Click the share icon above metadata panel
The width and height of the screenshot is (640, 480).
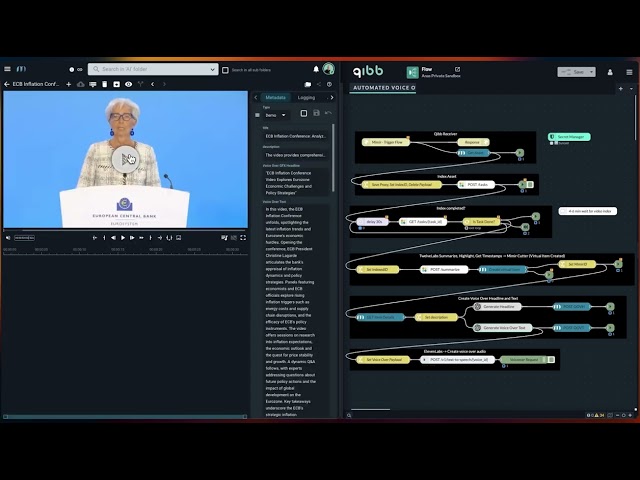coord(319,84)
